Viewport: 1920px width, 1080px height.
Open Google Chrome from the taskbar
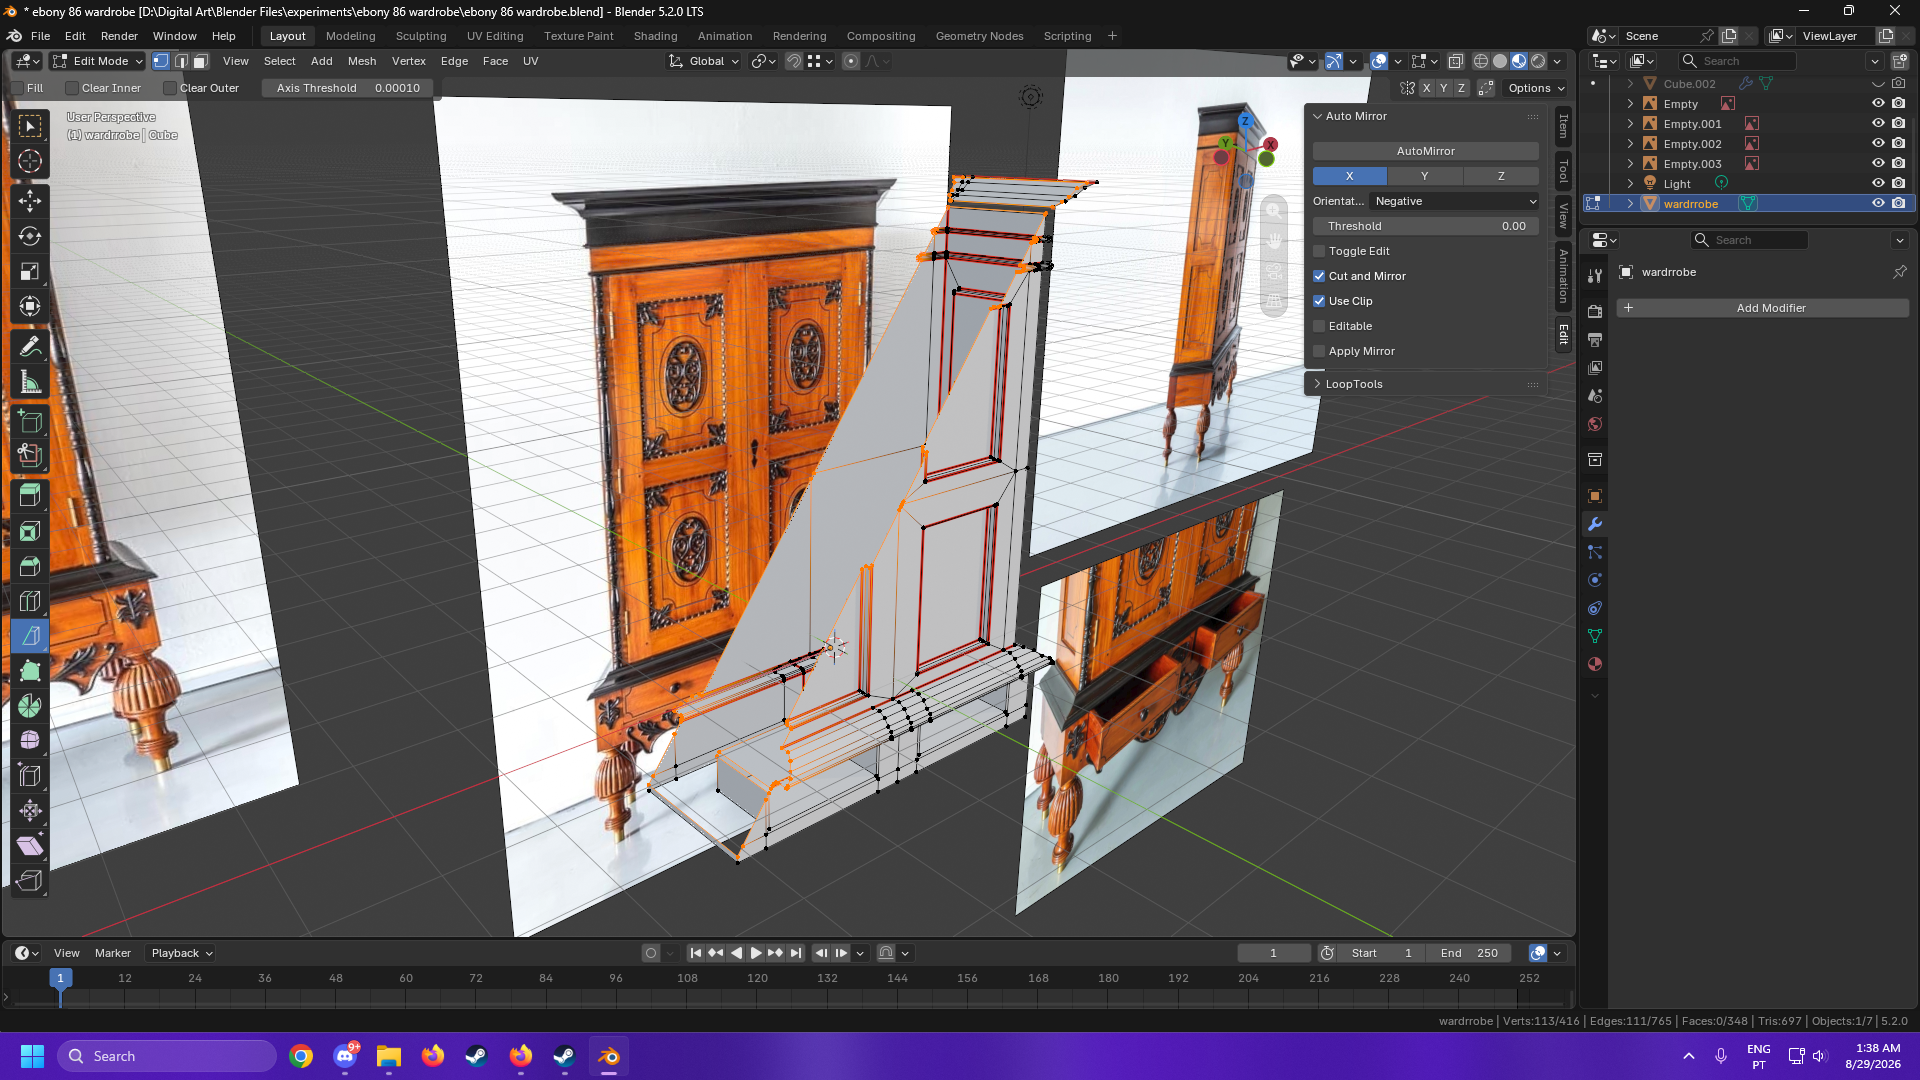tap(301, 1056)
